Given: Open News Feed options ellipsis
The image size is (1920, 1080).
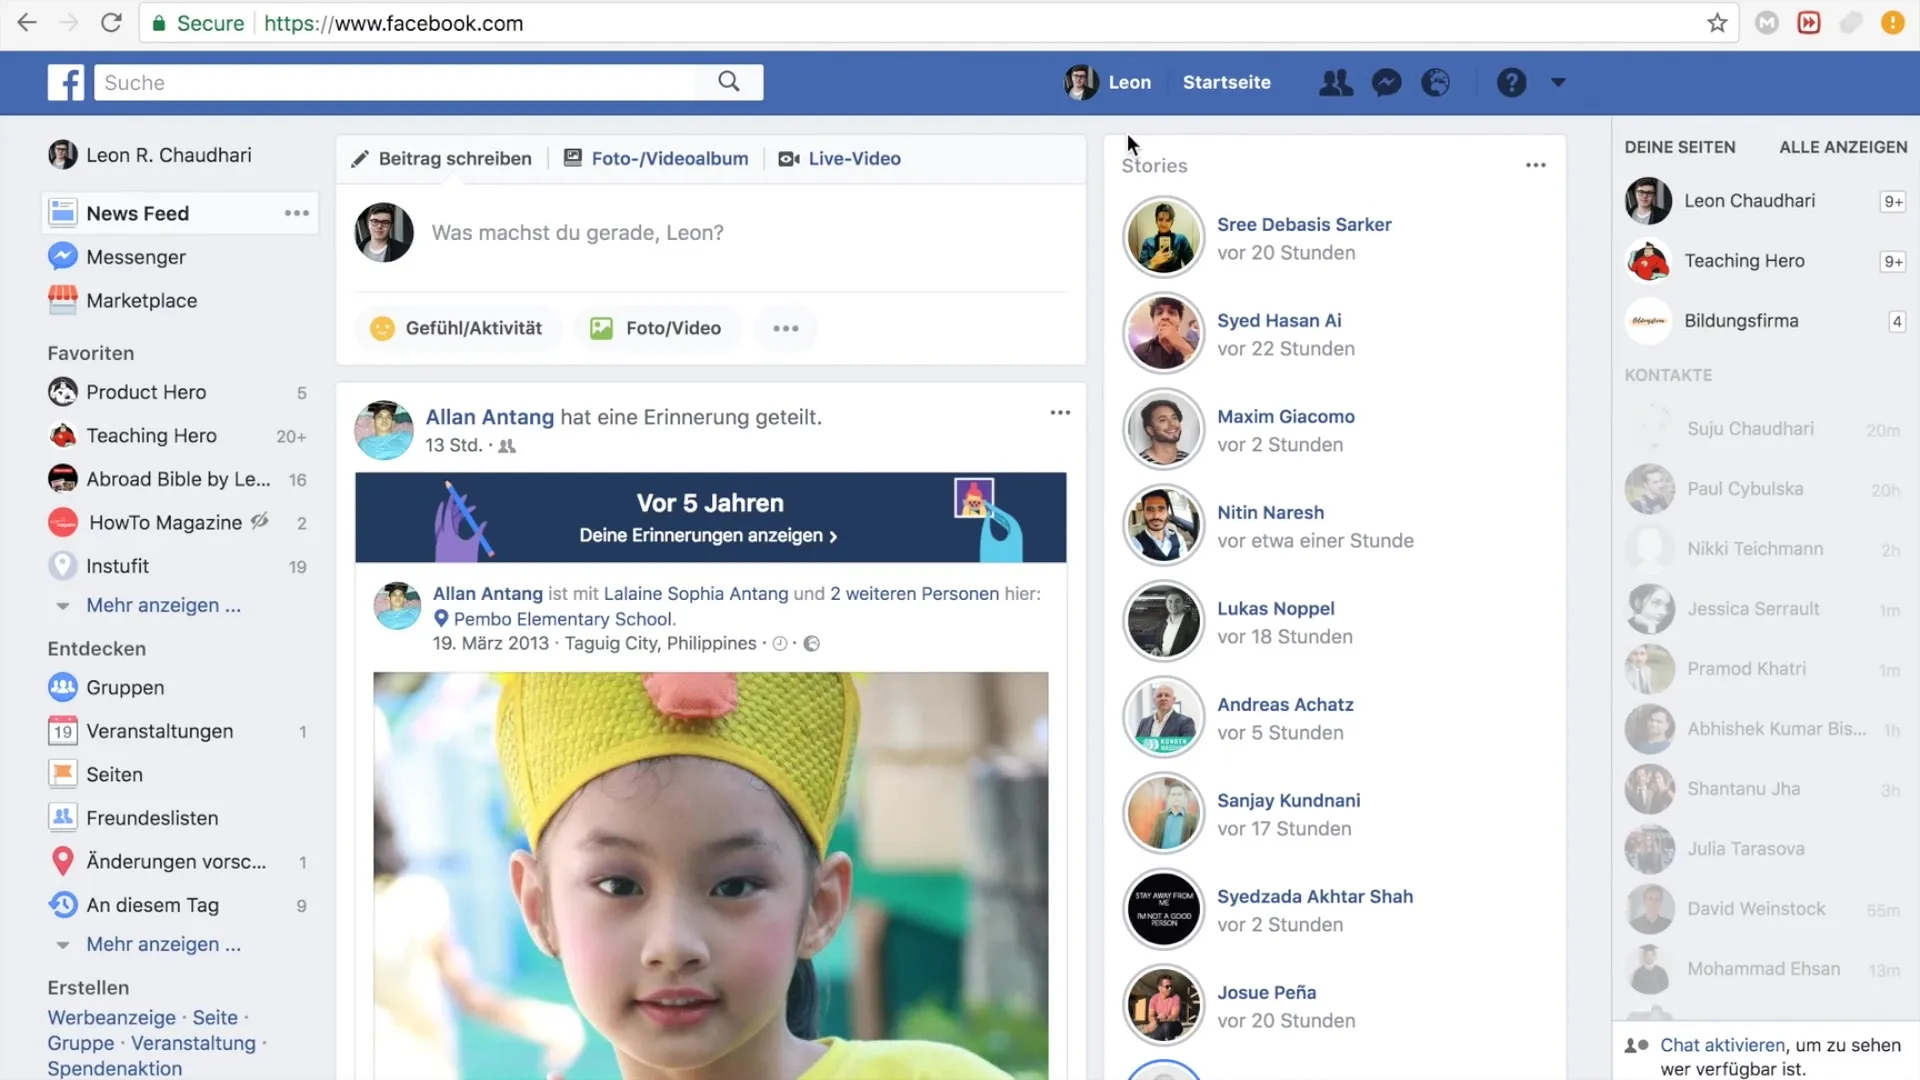Looking at the screenshot, I should click(x=296, y=213).
